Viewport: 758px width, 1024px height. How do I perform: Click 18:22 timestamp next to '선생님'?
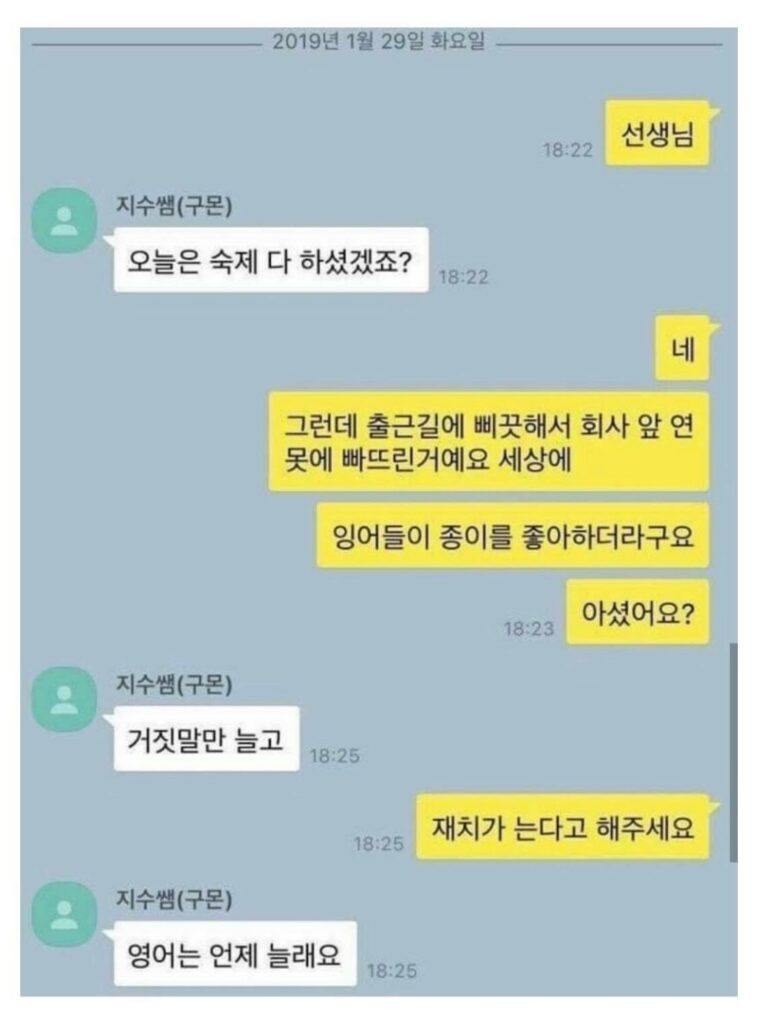(x=568, y=150)
